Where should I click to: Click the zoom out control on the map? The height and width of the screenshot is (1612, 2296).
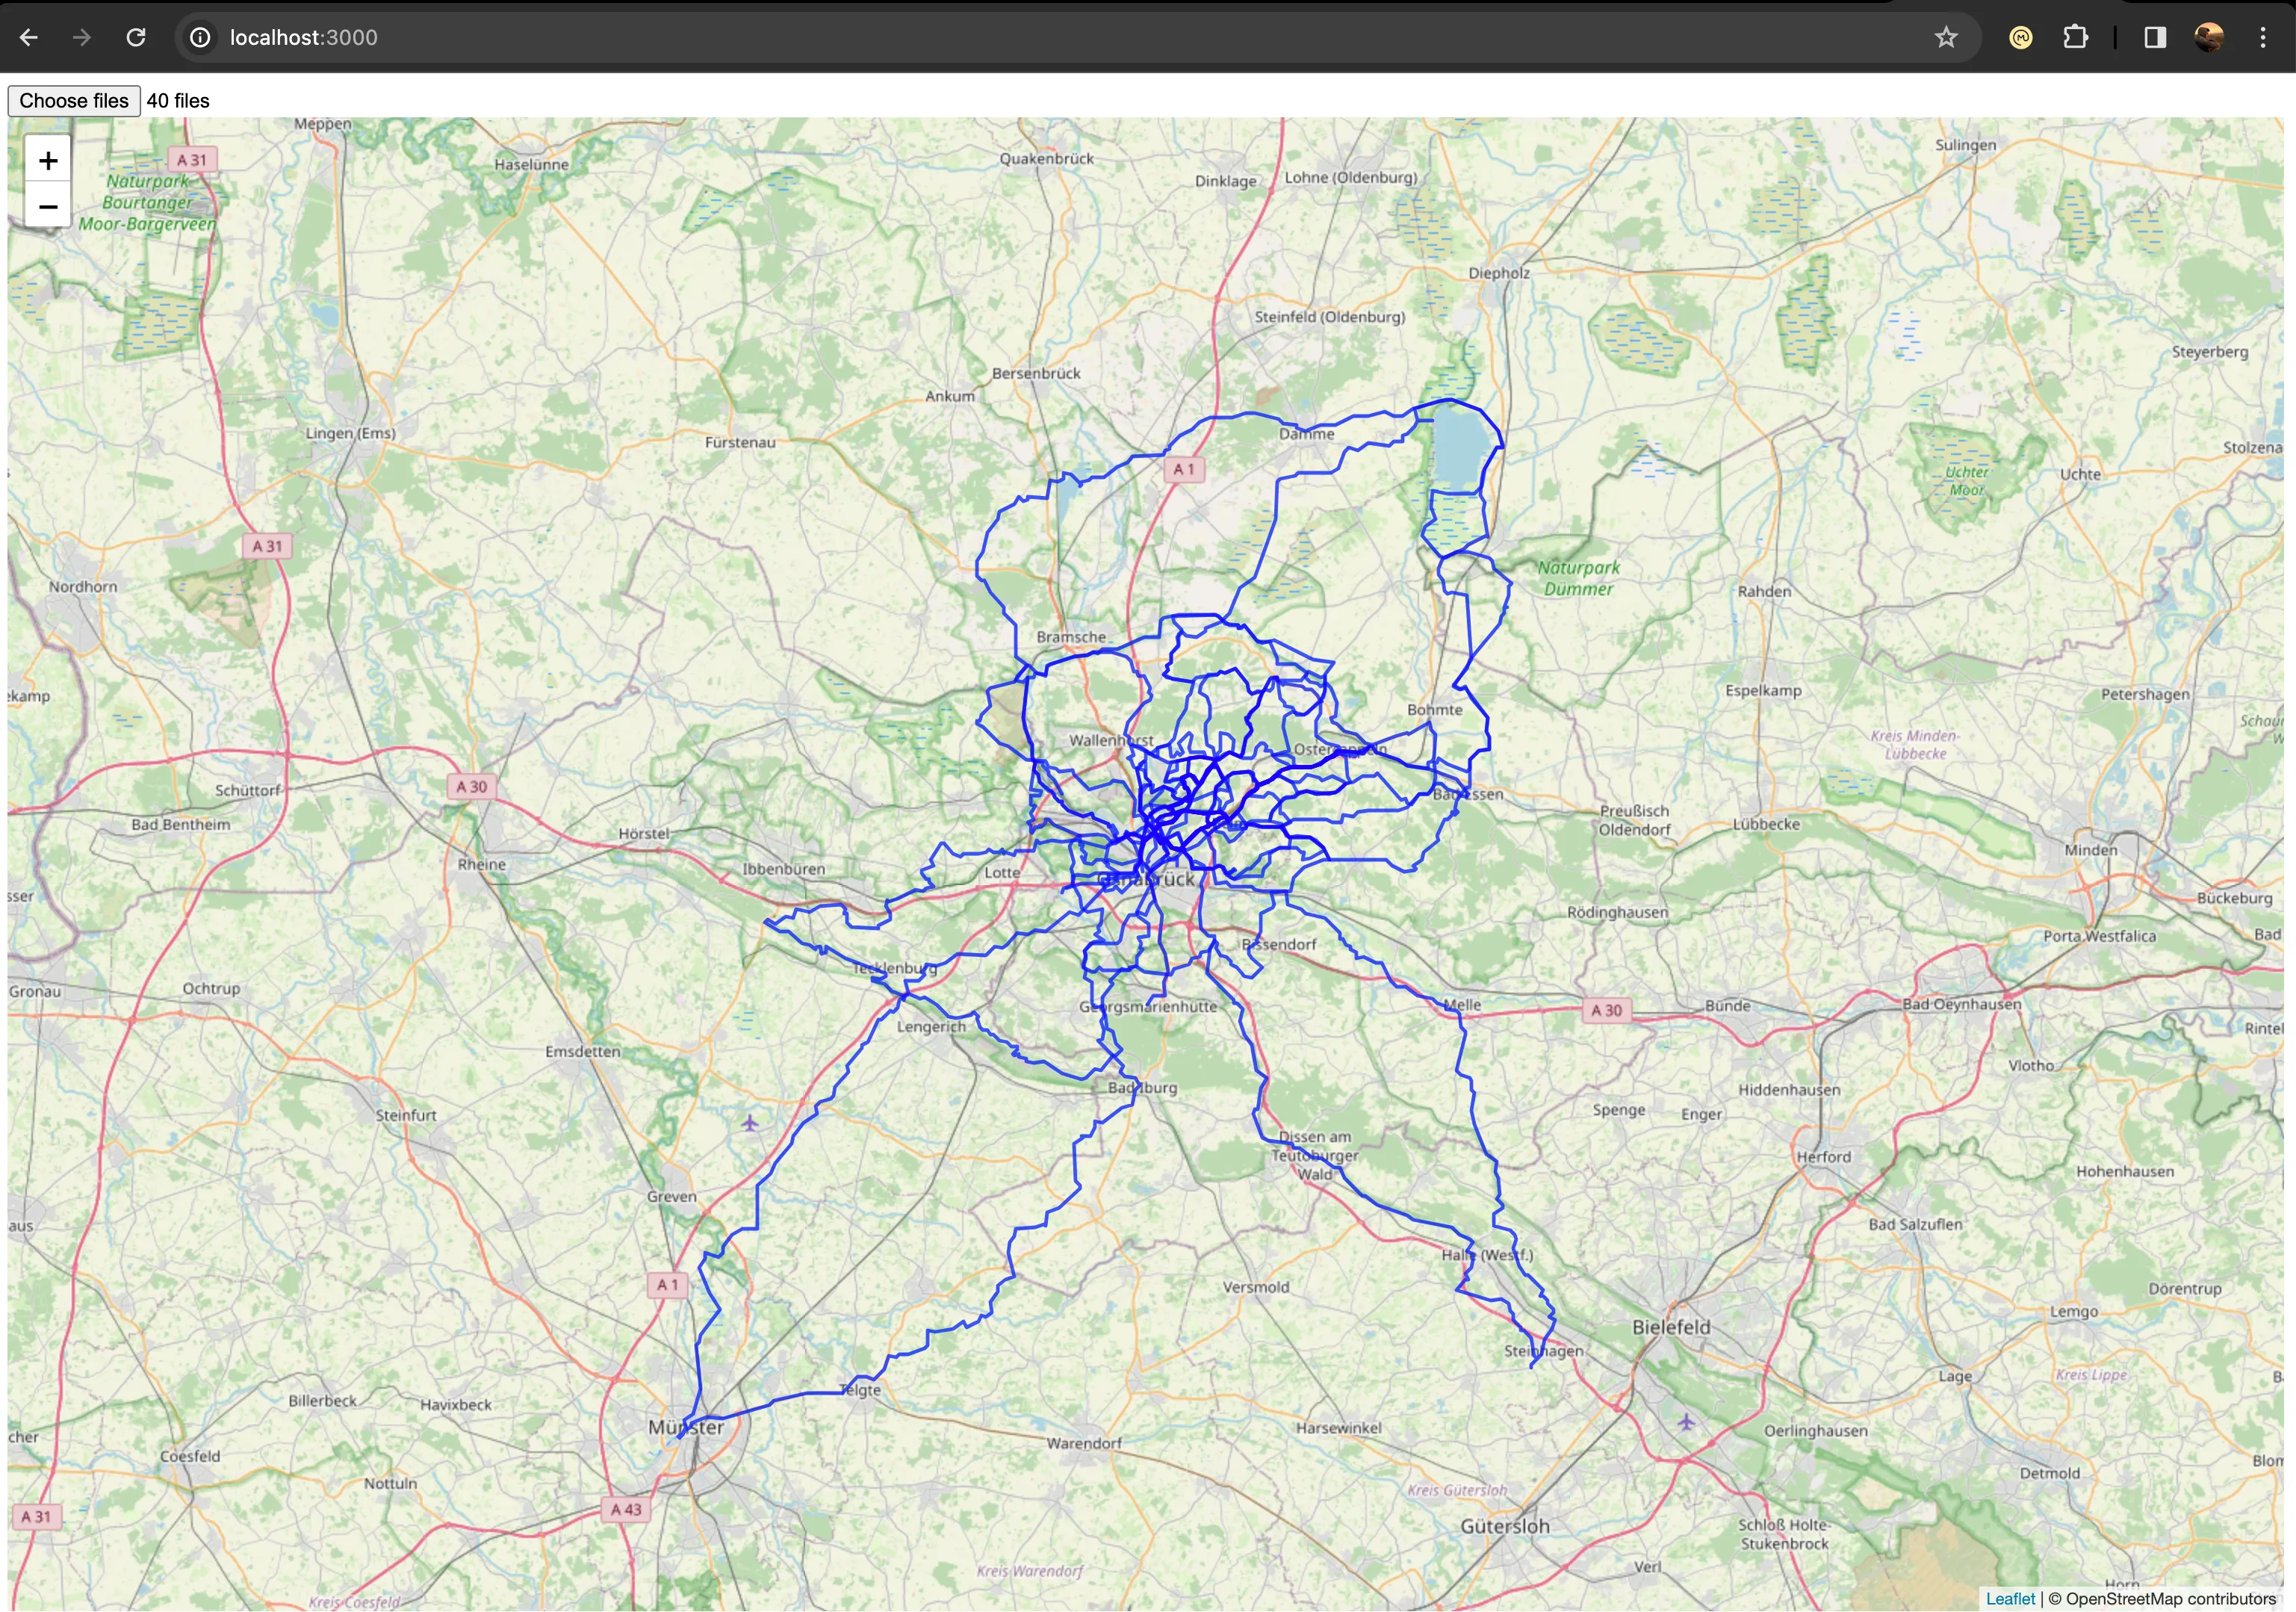coord(47,207)
